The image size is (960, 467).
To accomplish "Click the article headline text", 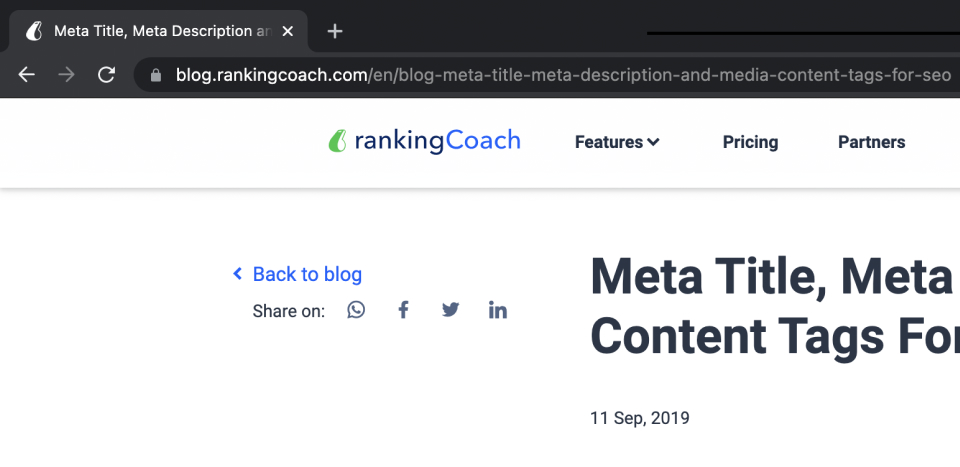I will coord(774,307).
